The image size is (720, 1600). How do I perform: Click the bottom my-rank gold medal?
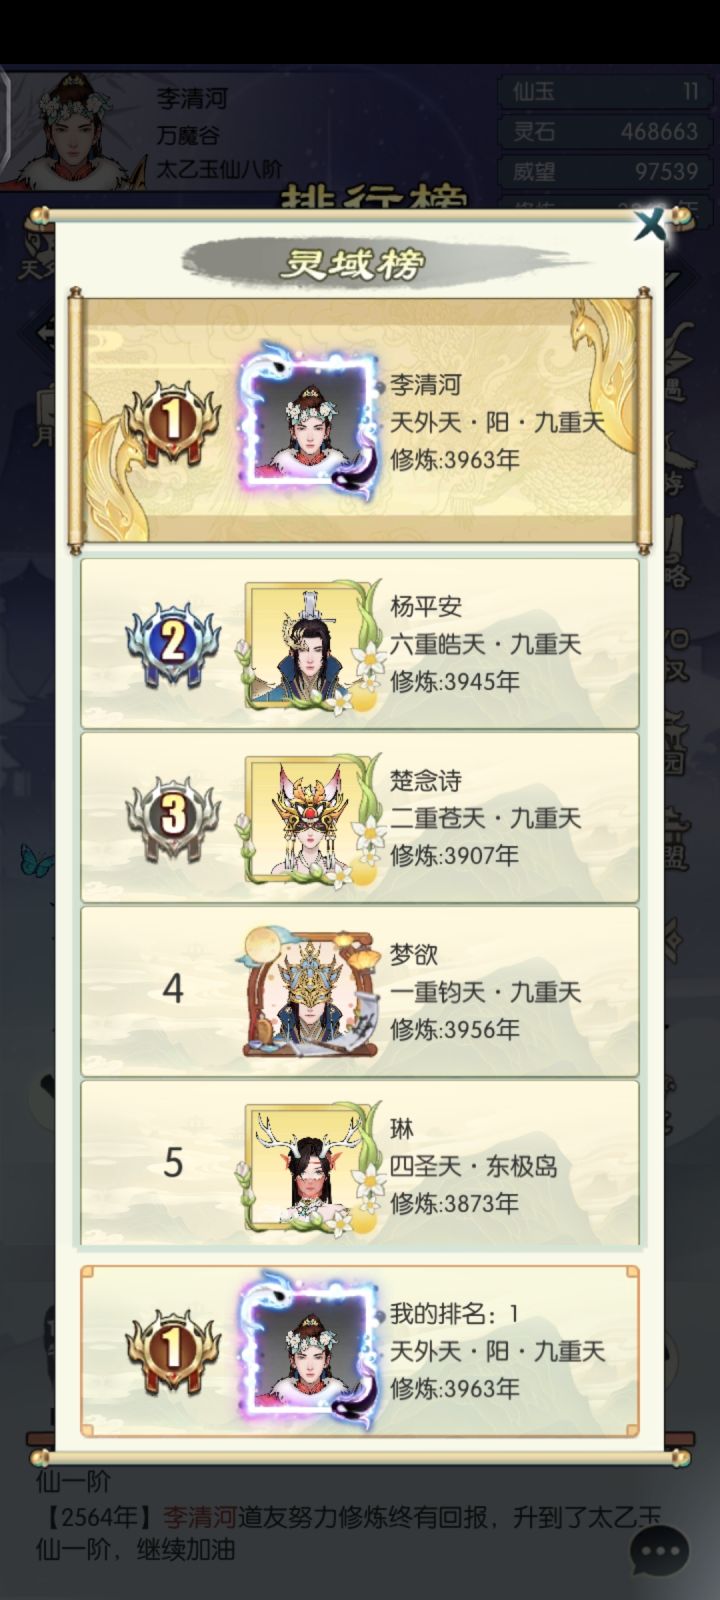[172, 1350]
